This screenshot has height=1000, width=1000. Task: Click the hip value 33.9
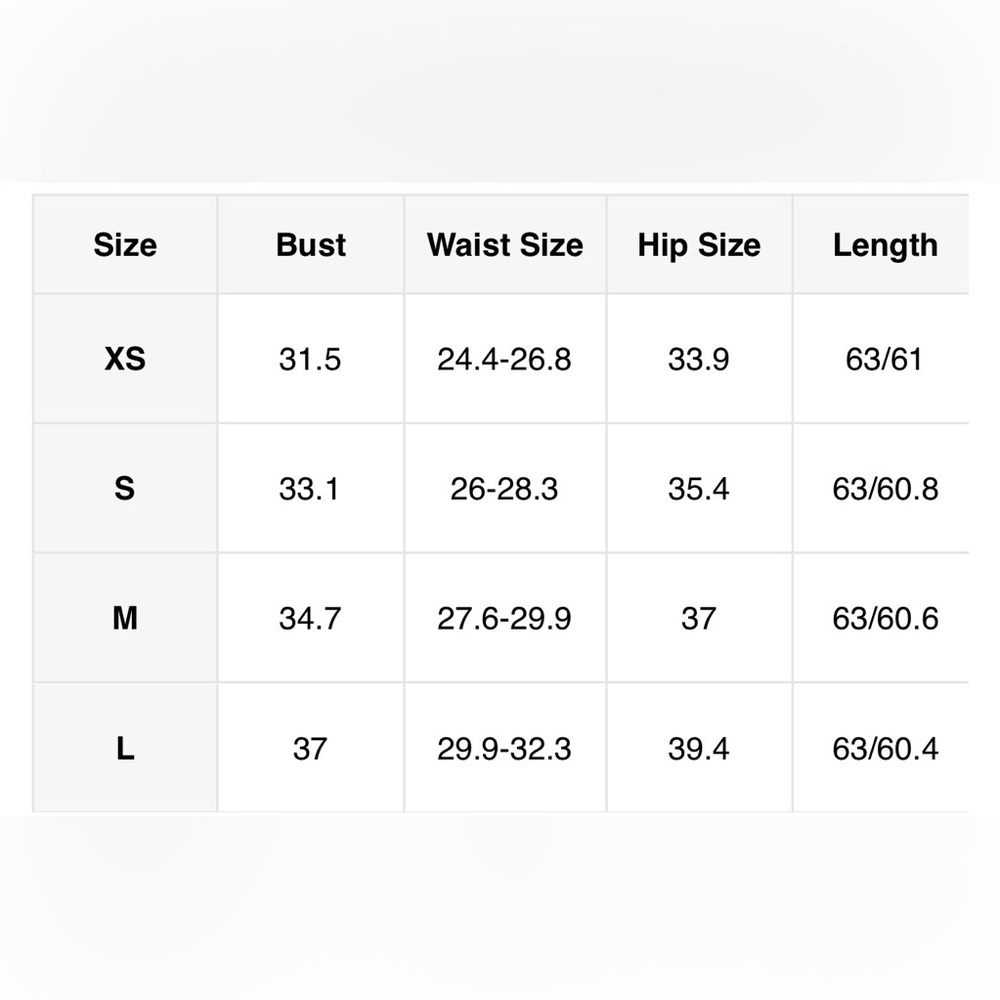click(x=698, y=359)
